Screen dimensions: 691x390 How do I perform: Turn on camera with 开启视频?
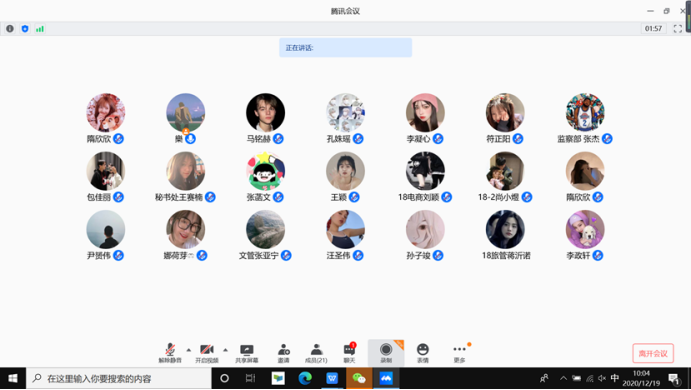point(207,353)
